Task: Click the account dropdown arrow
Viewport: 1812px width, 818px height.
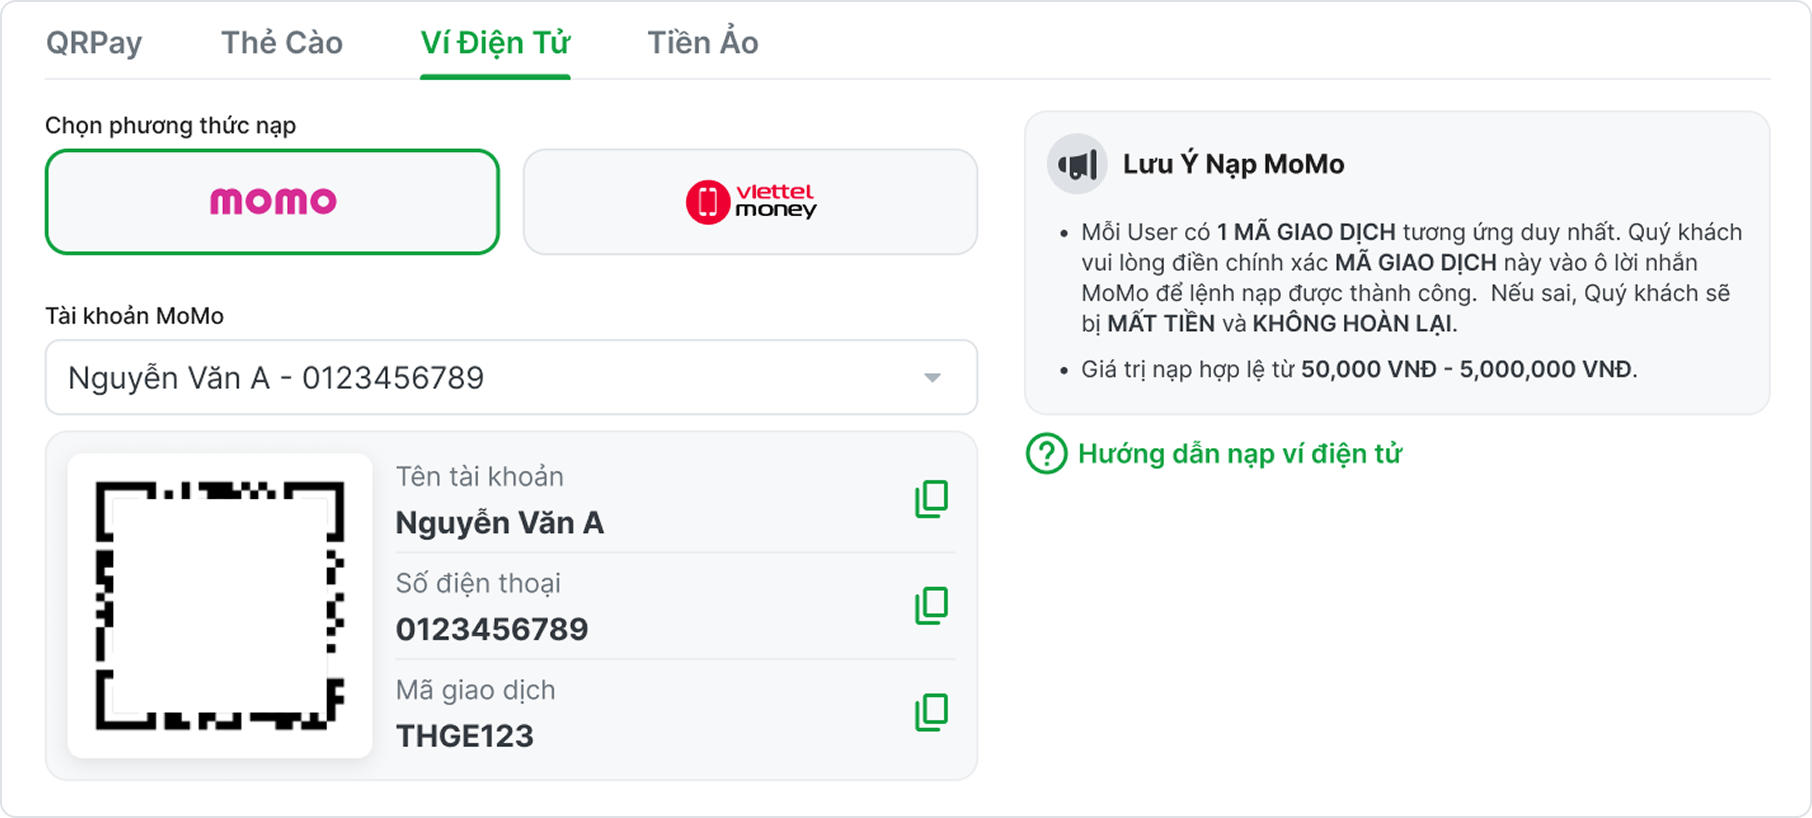Action: tap(932, 378)
